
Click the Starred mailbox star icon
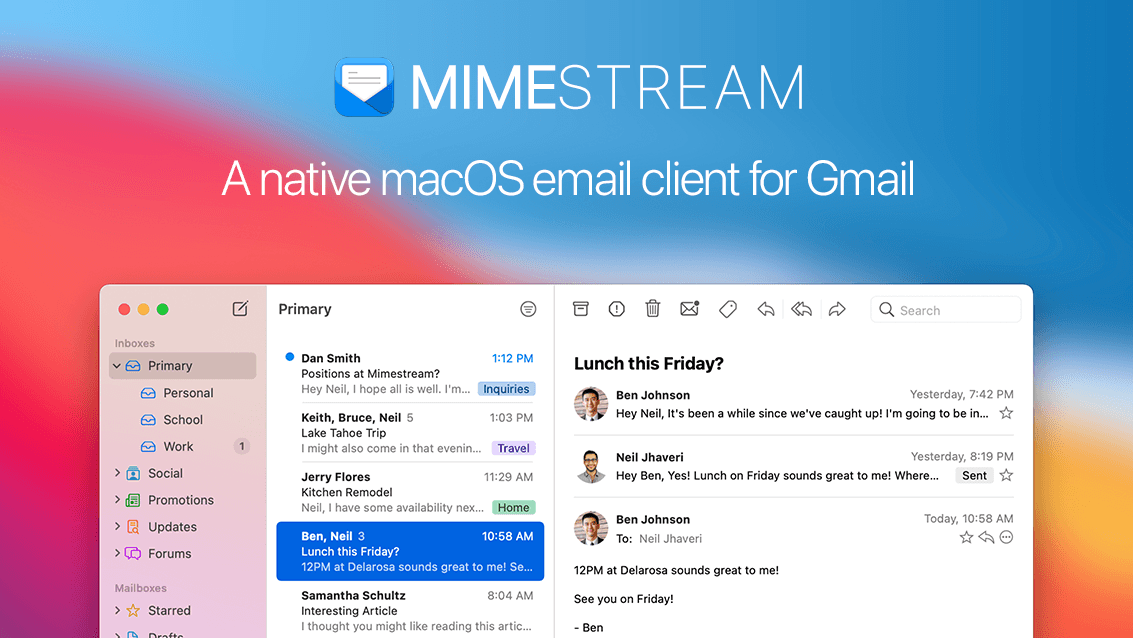click(133, 611)
